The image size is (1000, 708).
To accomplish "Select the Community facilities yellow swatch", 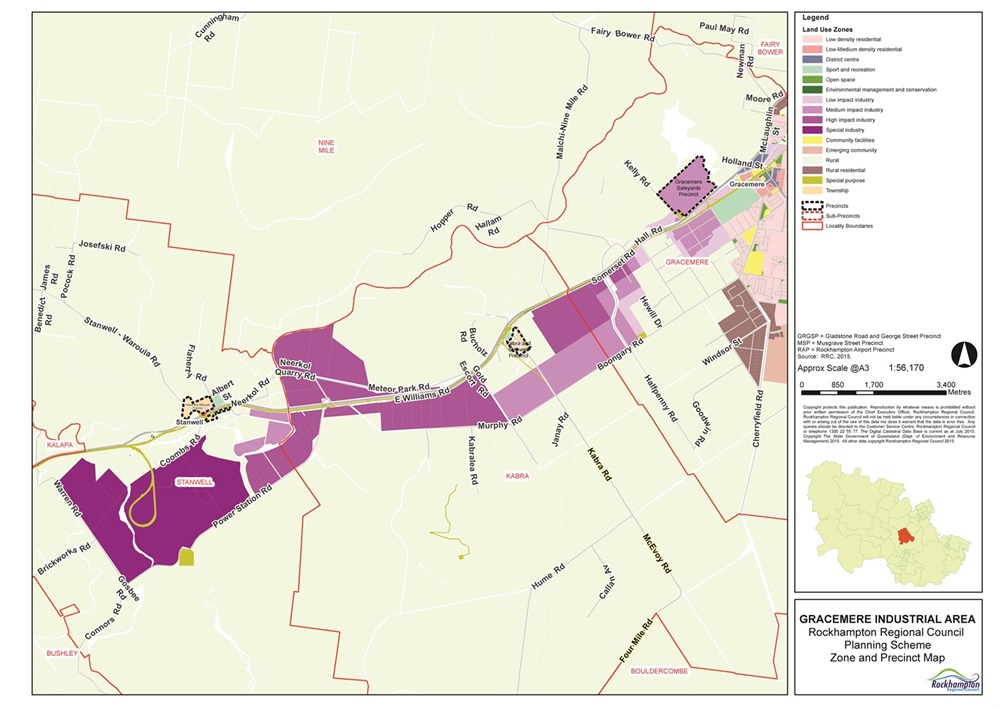I will 812,139.
